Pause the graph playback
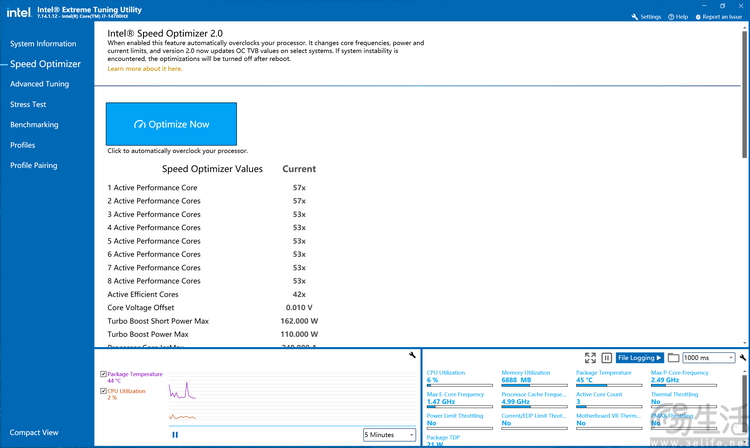Image resolution: width=750 pixels, height=448 pixels. pyautogui.click(x=175, y=435)
